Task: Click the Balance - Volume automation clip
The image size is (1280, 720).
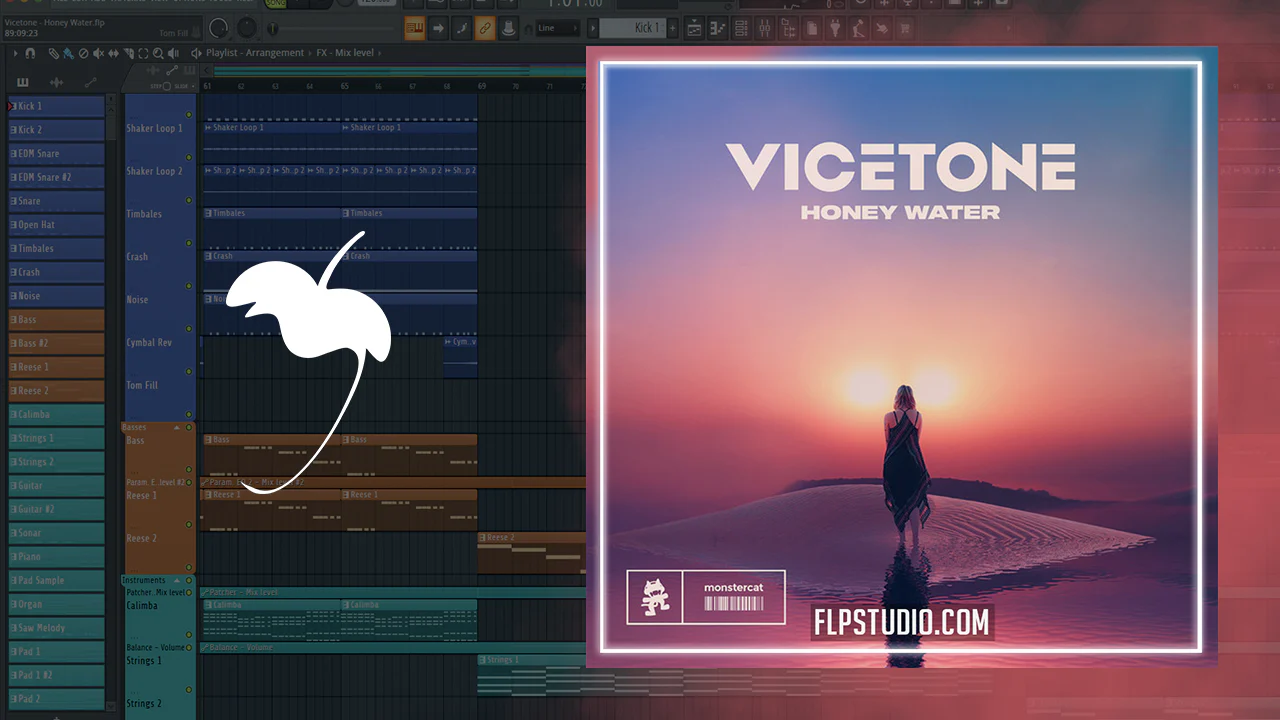Action: (x=394, y=648)
